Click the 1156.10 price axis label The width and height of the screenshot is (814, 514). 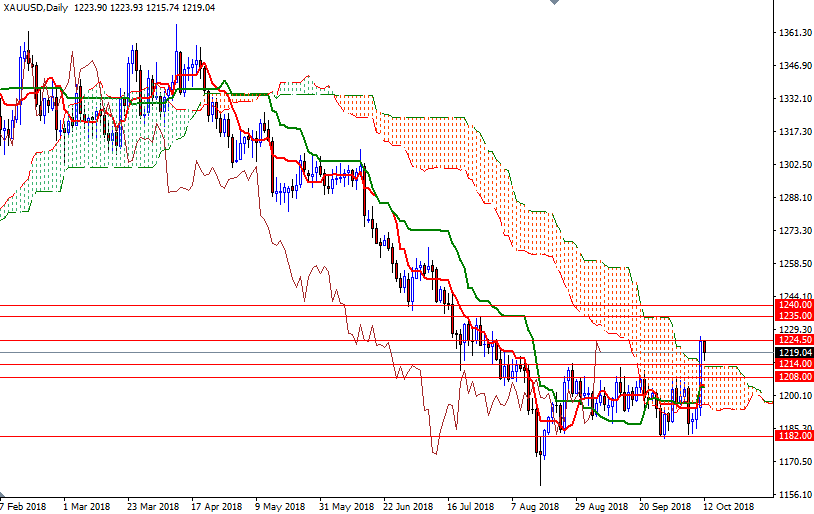pyautogui.click(x=793, y=494)
